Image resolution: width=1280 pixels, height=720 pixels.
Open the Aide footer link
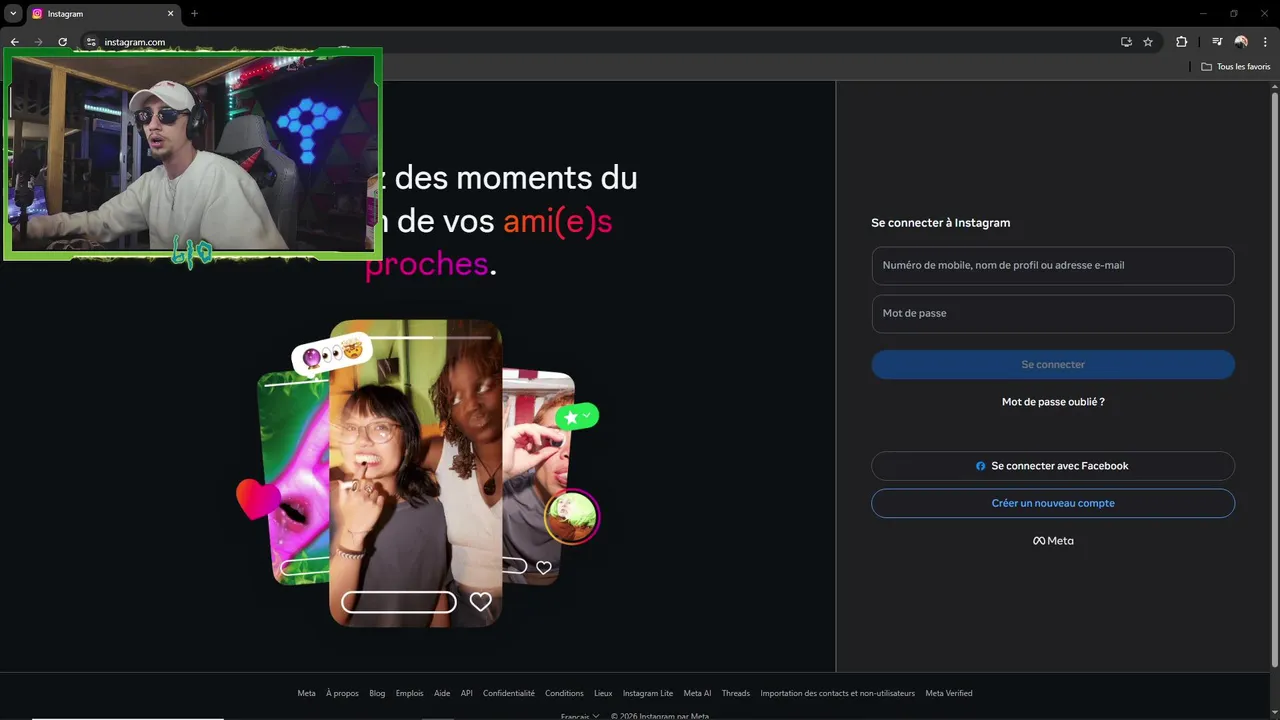pos(442,693)
